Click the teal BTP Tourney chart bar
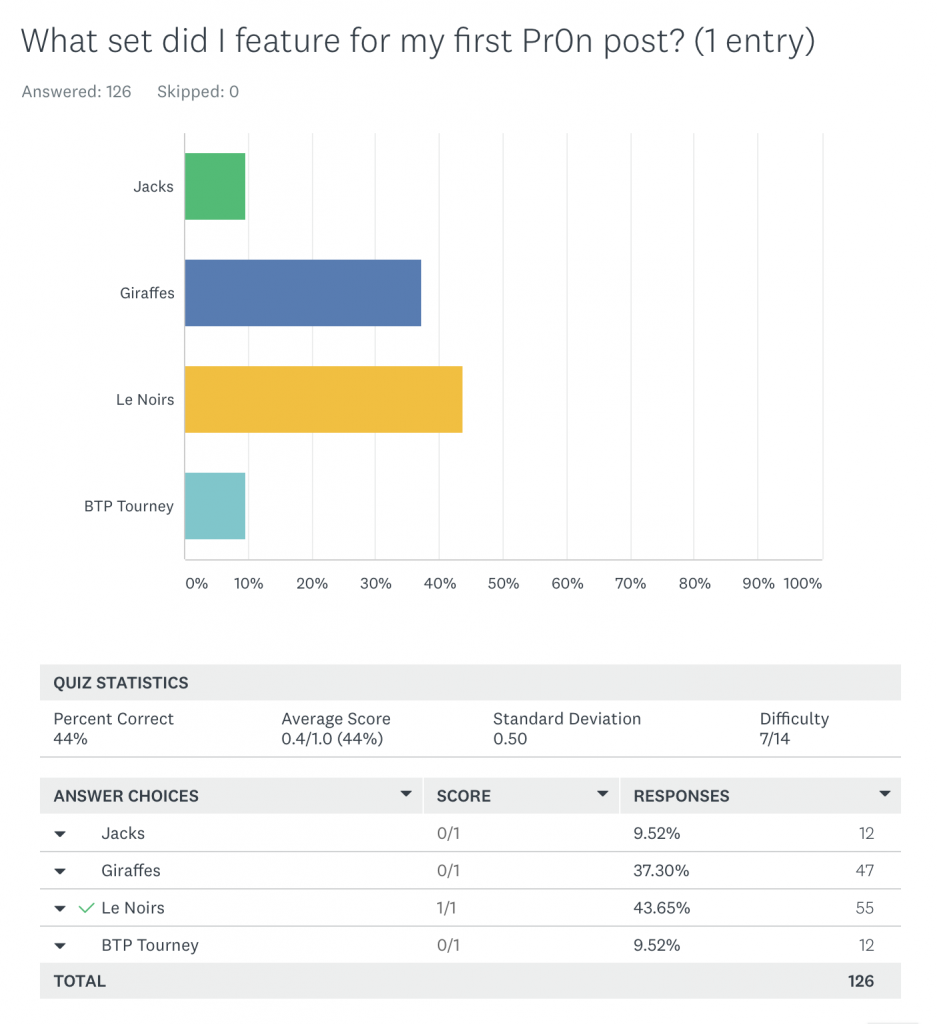937x1024 pixels. 215,506
